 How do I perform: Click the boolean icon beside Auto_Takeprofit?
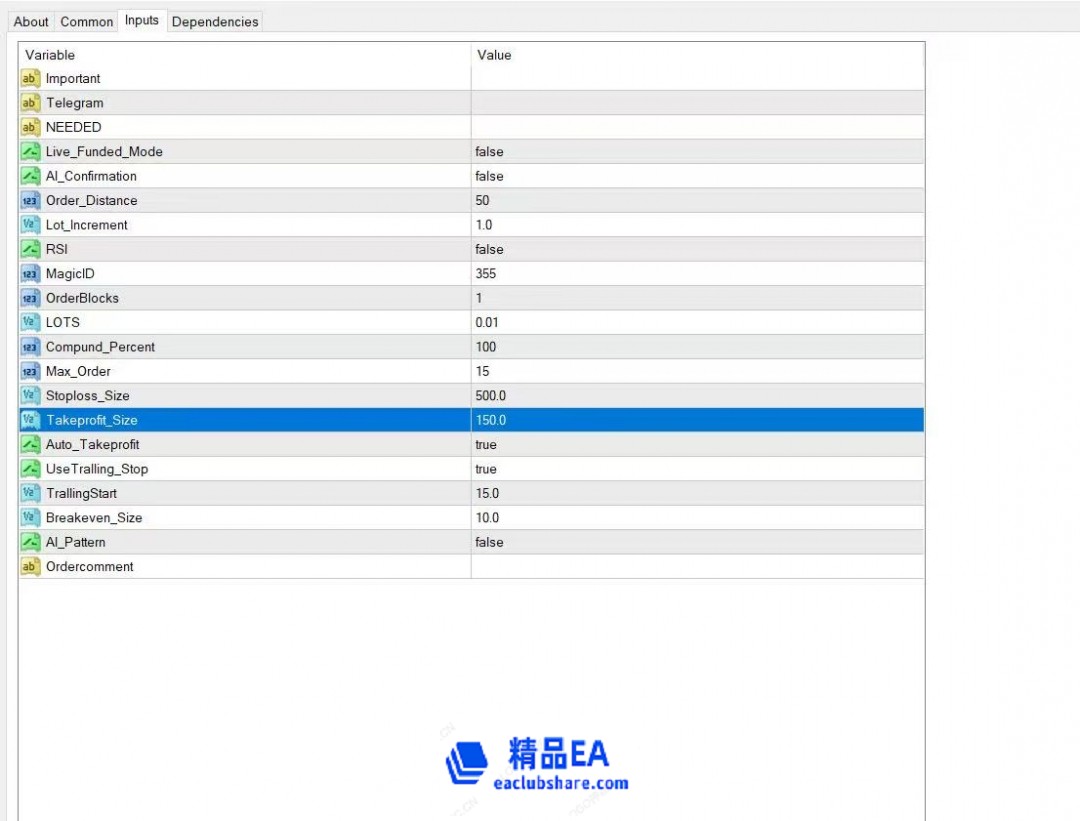click(x=30, y=445)
